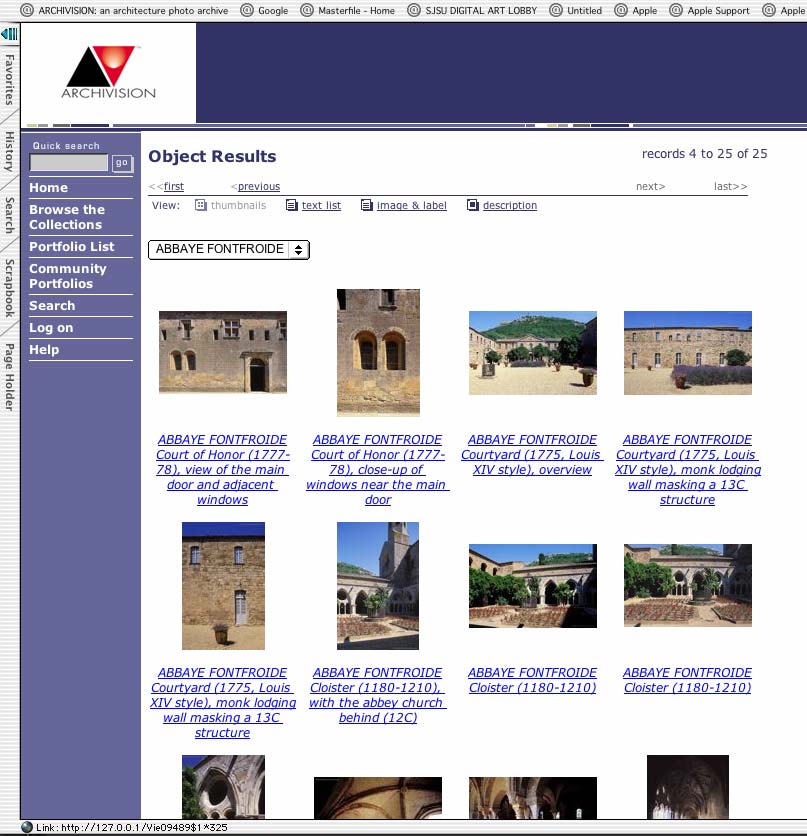The height and width of the screenshot is (836, 807).
Task: Go to Home in the sidebar
Action: [x=49, y=188]
